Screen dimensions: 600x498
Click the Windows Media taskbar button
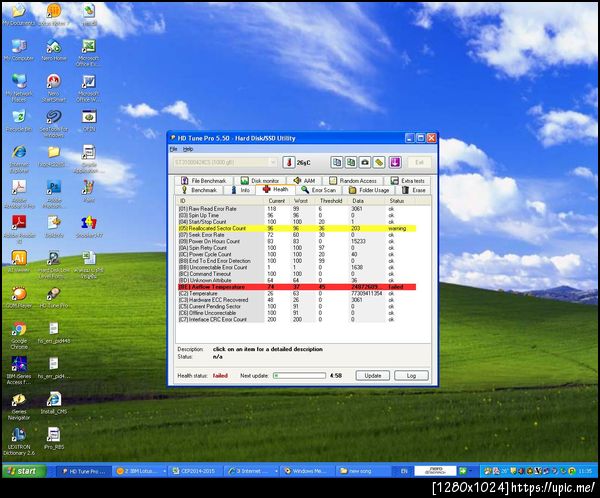coord(307,471)
